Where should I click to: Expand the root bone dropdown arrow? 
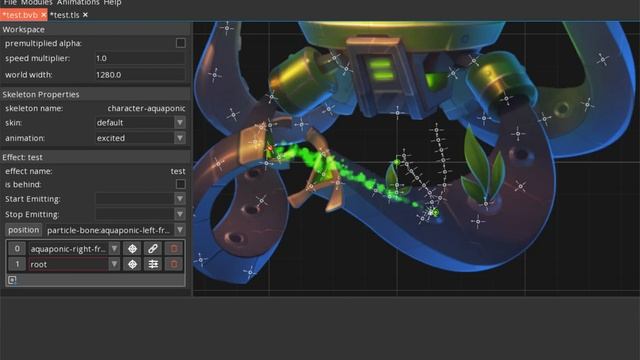114,264
